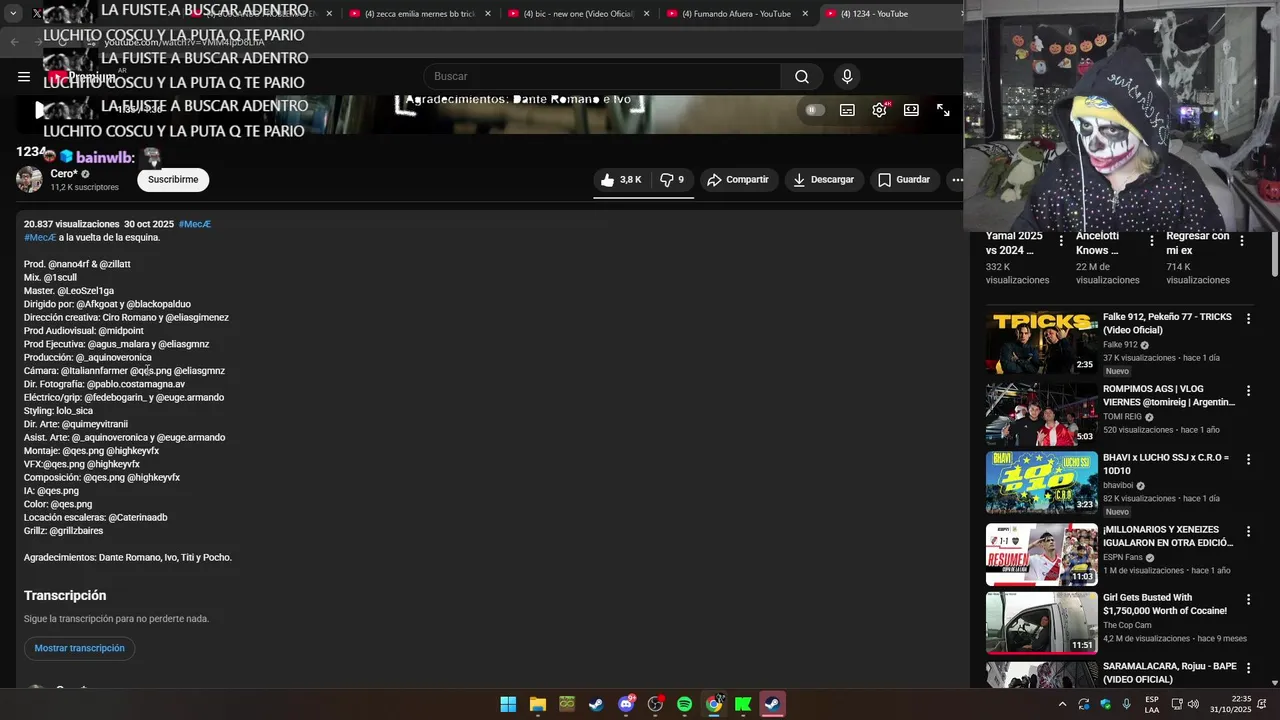The width and height of the screenshot is (1280, 720).
Task: Open the Cero* channel avatar
Action: (29, 180)
